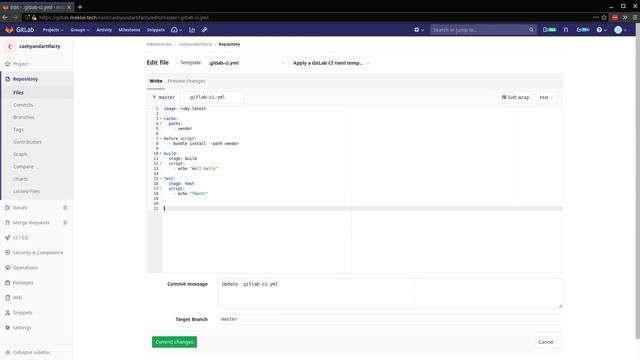Screen dimensions: 640x360
Task: Click the cashyandartifacty breadcrumb link
Action: click(x=196, y=44)
